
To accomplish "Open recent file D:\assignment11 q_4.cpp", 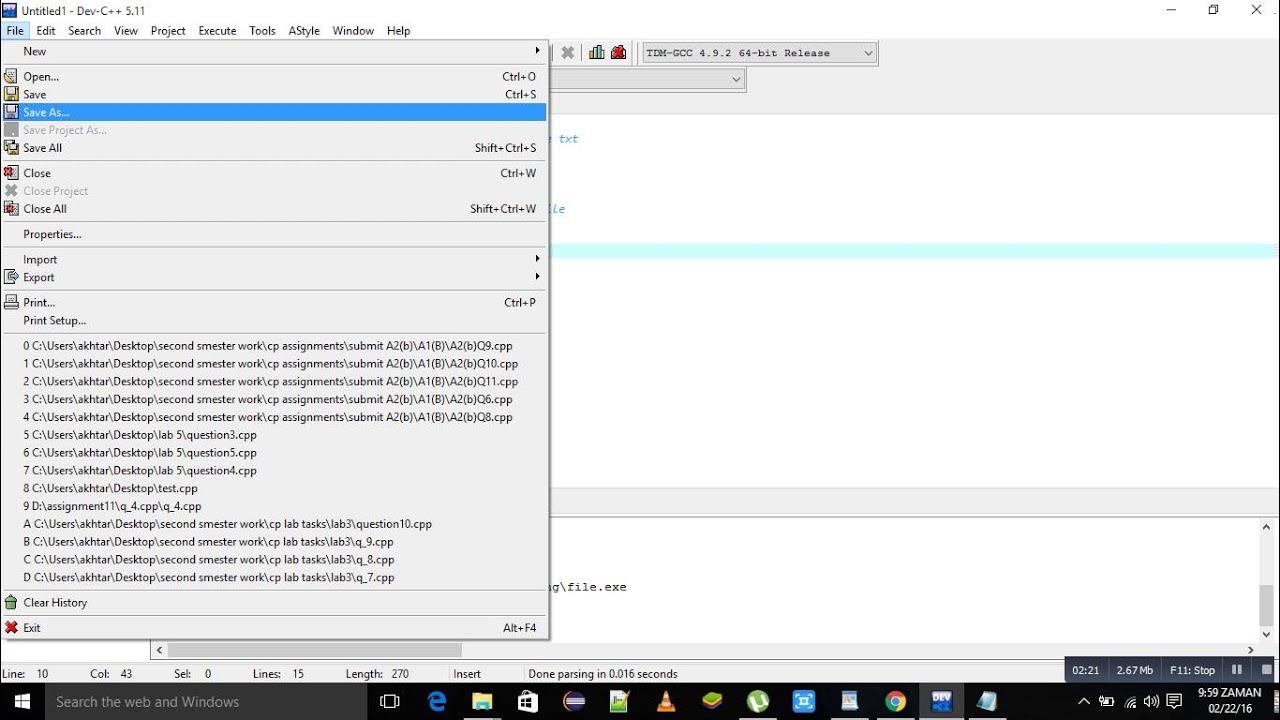I will pyautogui.click(x=274, y=506).
